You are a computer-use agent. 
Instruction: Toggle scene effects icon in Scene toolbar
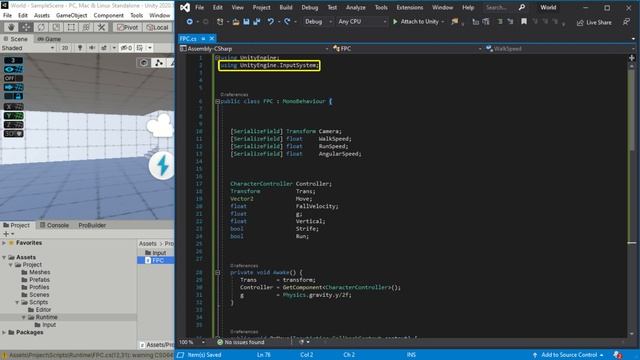104,48
